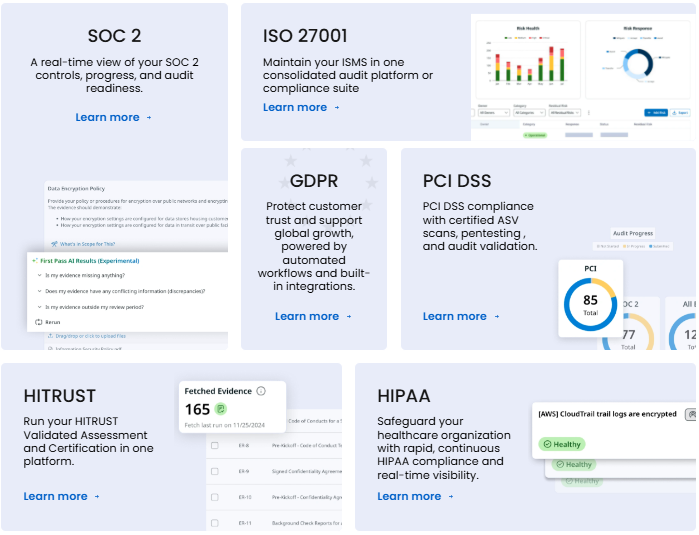
Task: Click the arrow icon after HIPAA Learn more
Action: [451, 497]
